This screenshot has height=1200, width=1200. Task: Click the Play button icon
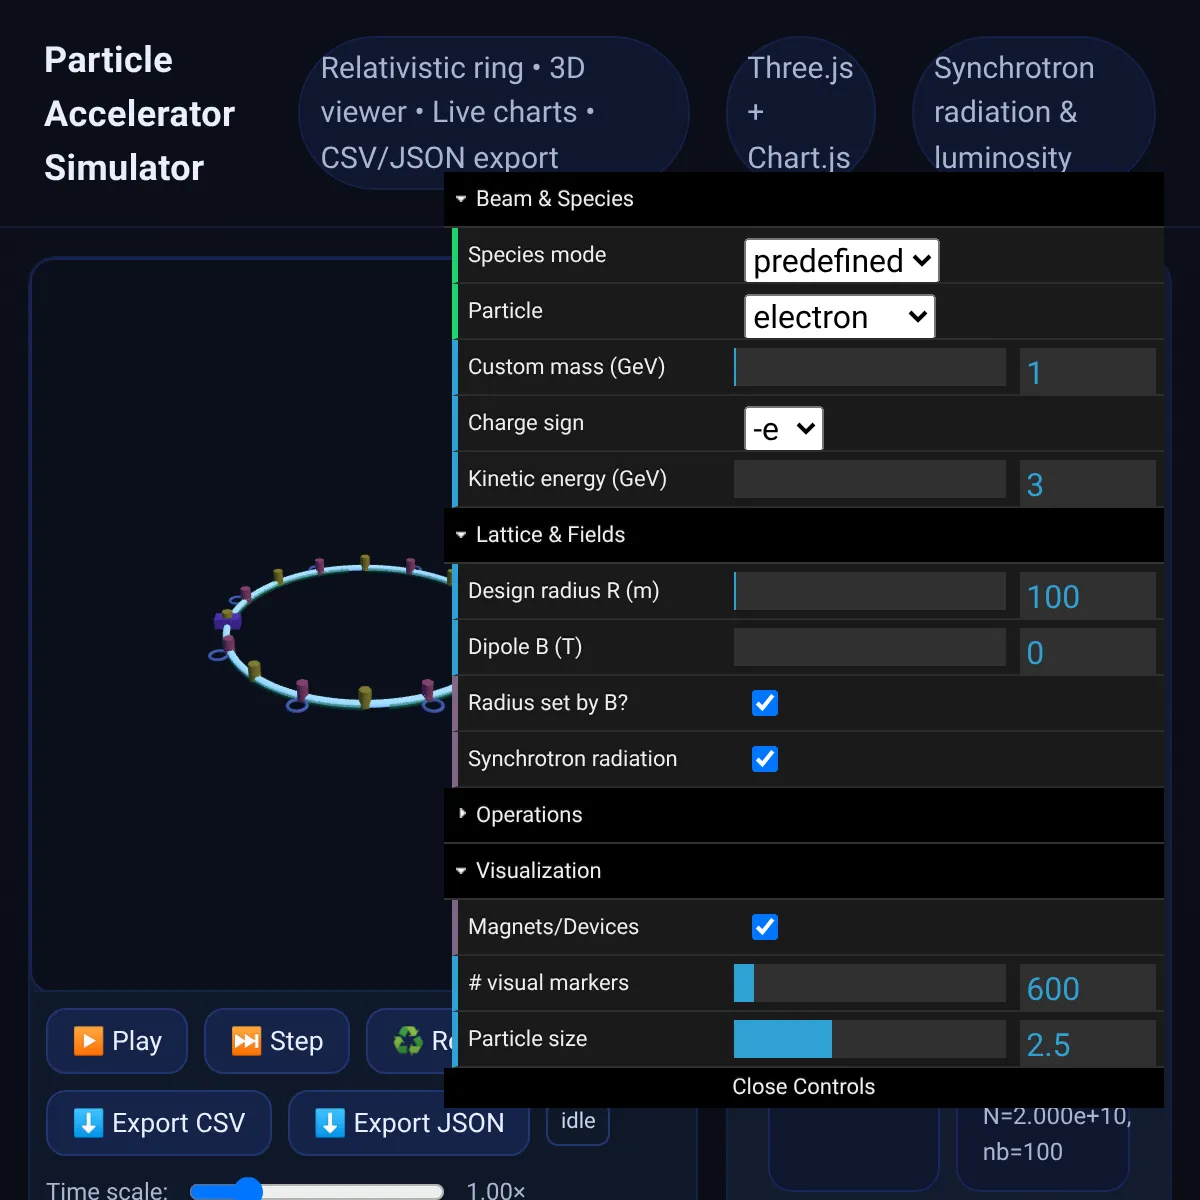pyautogui.click(x=88, y=1041)
